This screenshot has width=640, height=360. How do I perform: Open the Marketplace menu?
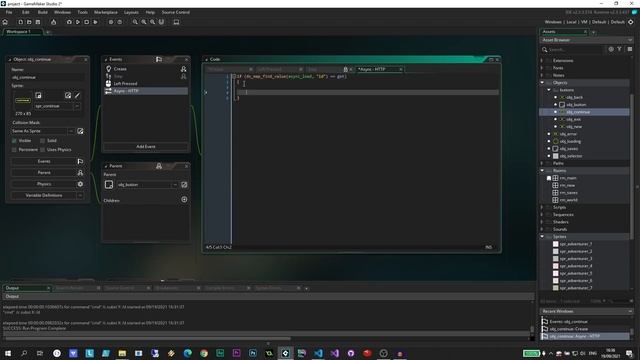(106, 12)
